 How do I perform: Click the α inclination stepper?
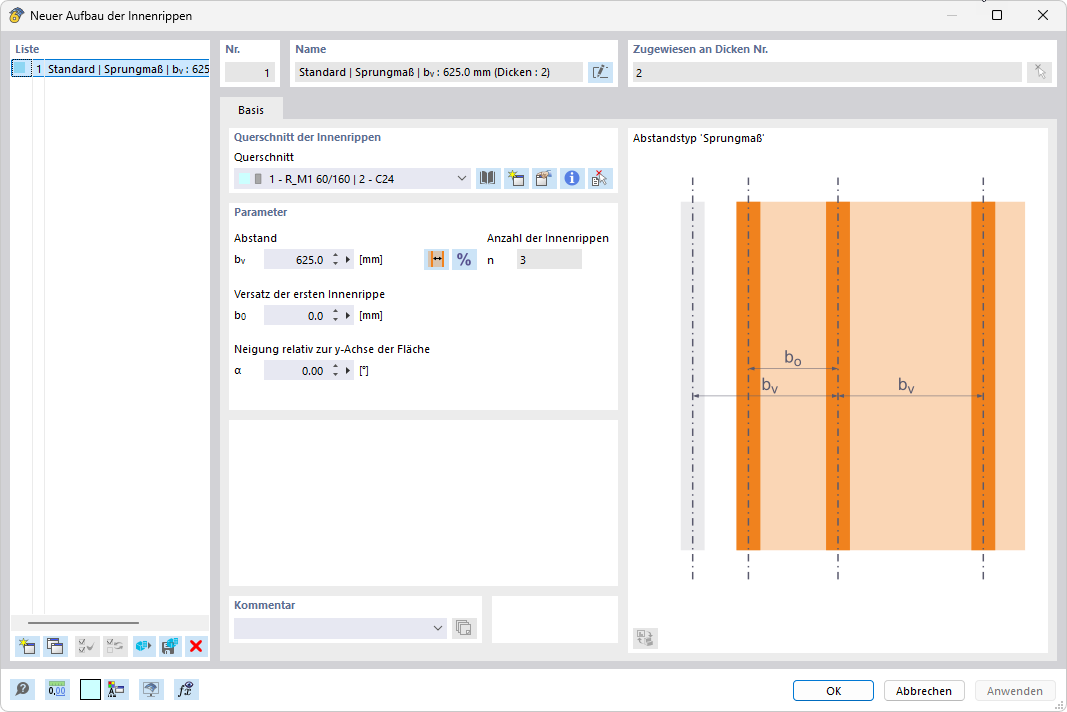[x=335, y=370]
